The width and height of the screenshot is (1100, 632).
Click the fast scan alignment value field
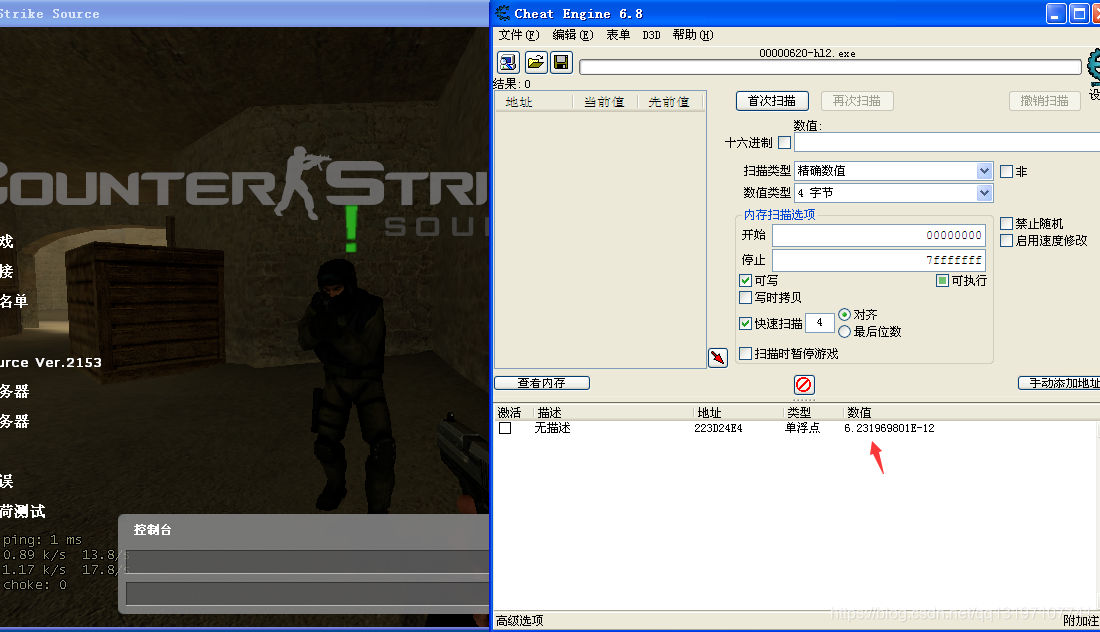[819, 323]
